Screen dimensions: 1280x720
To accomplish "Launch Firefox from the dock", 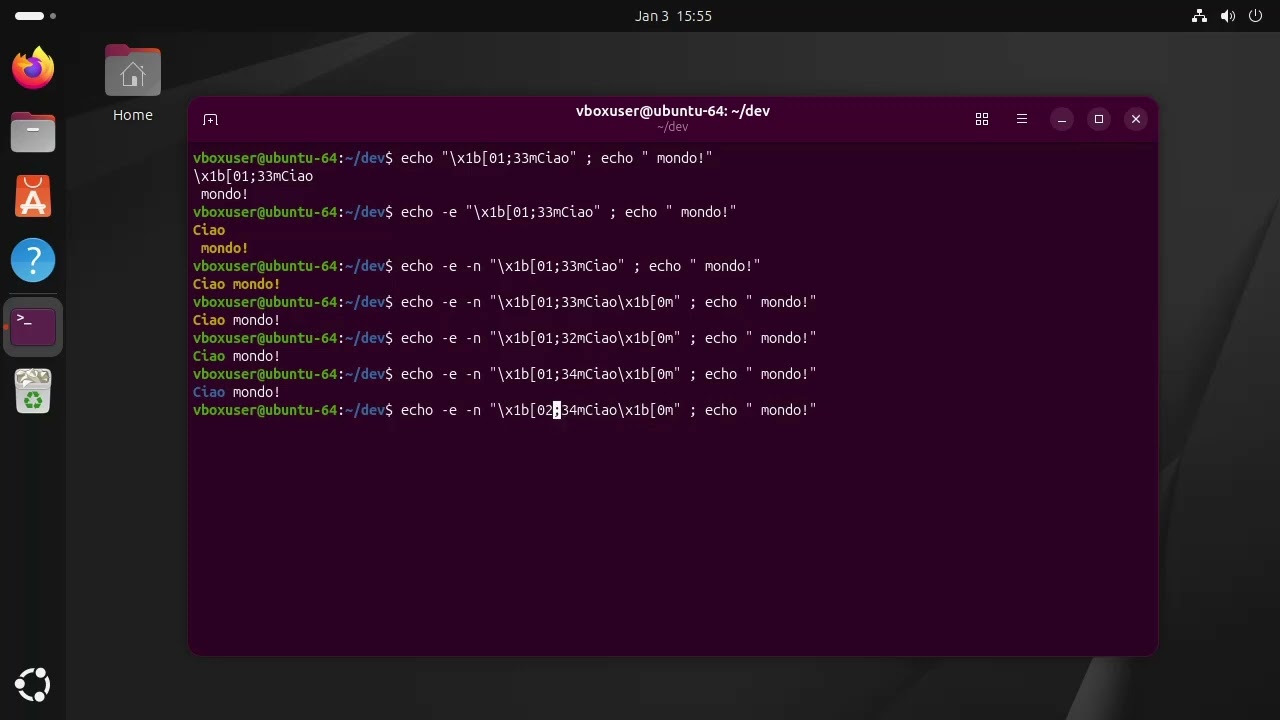I will tap(33, 68).
